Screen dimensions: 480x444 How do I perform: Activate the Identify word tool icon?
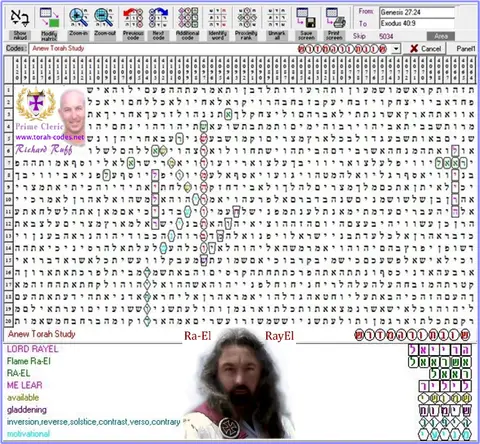coord(218,18)
